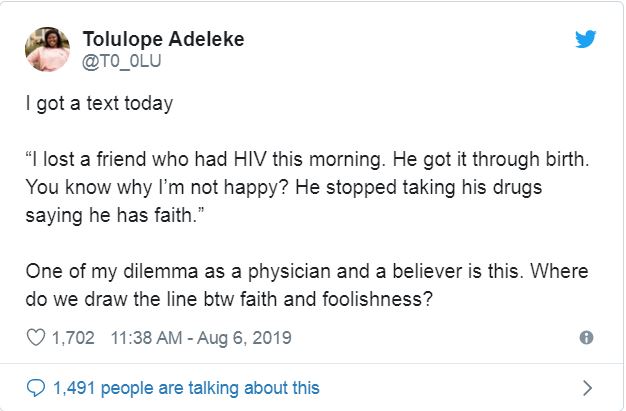The height and width of the screenshot is (411, 626).
Task: Open the @T0_0LU handle link
Action: tap(121, 60)
